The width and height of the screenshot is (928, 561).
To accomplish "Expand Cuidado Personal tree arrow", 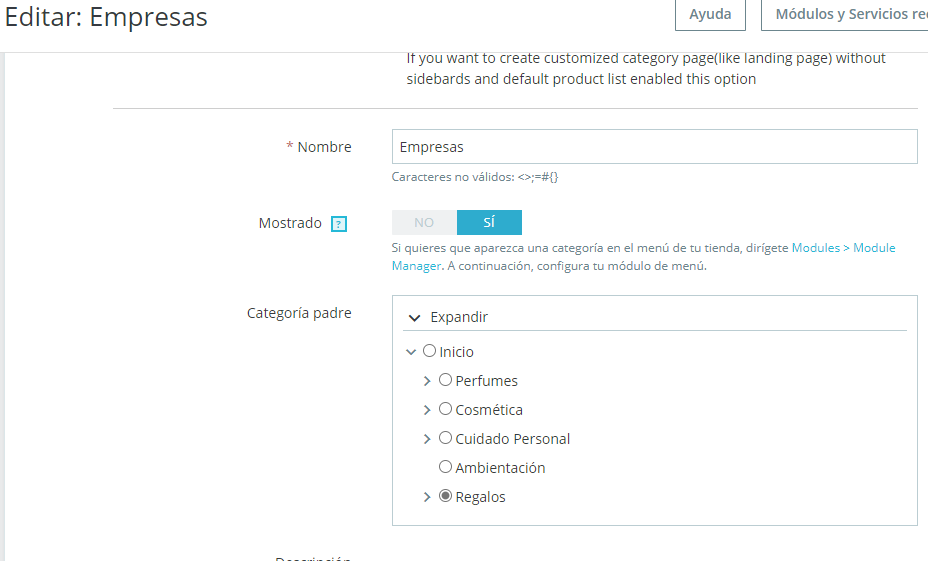I will 427,439.
